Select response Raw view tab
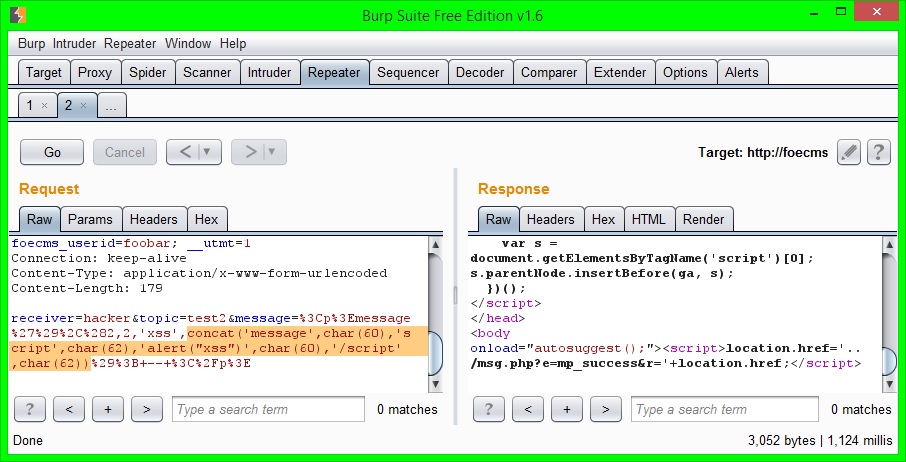This screenshot has height=462, width=906. tap(499, 219)
